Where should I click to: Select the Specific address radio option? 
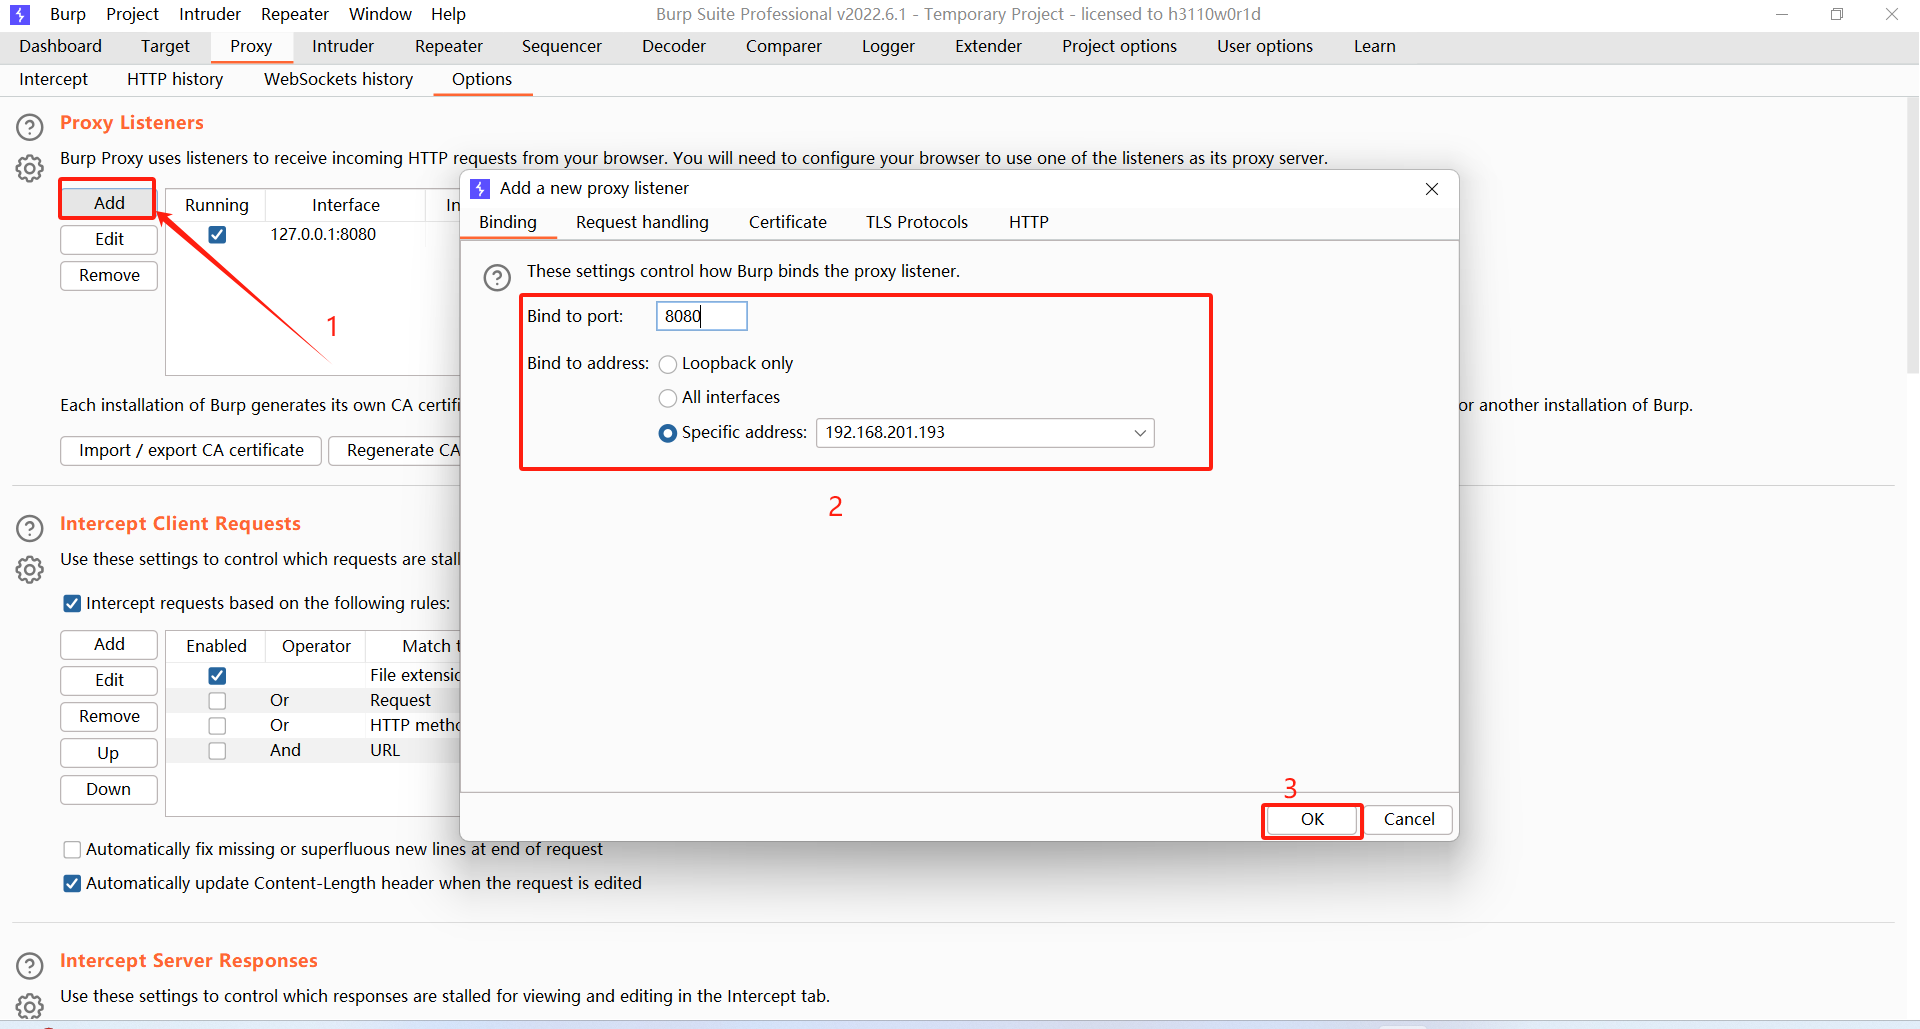(x=668, y=433)
